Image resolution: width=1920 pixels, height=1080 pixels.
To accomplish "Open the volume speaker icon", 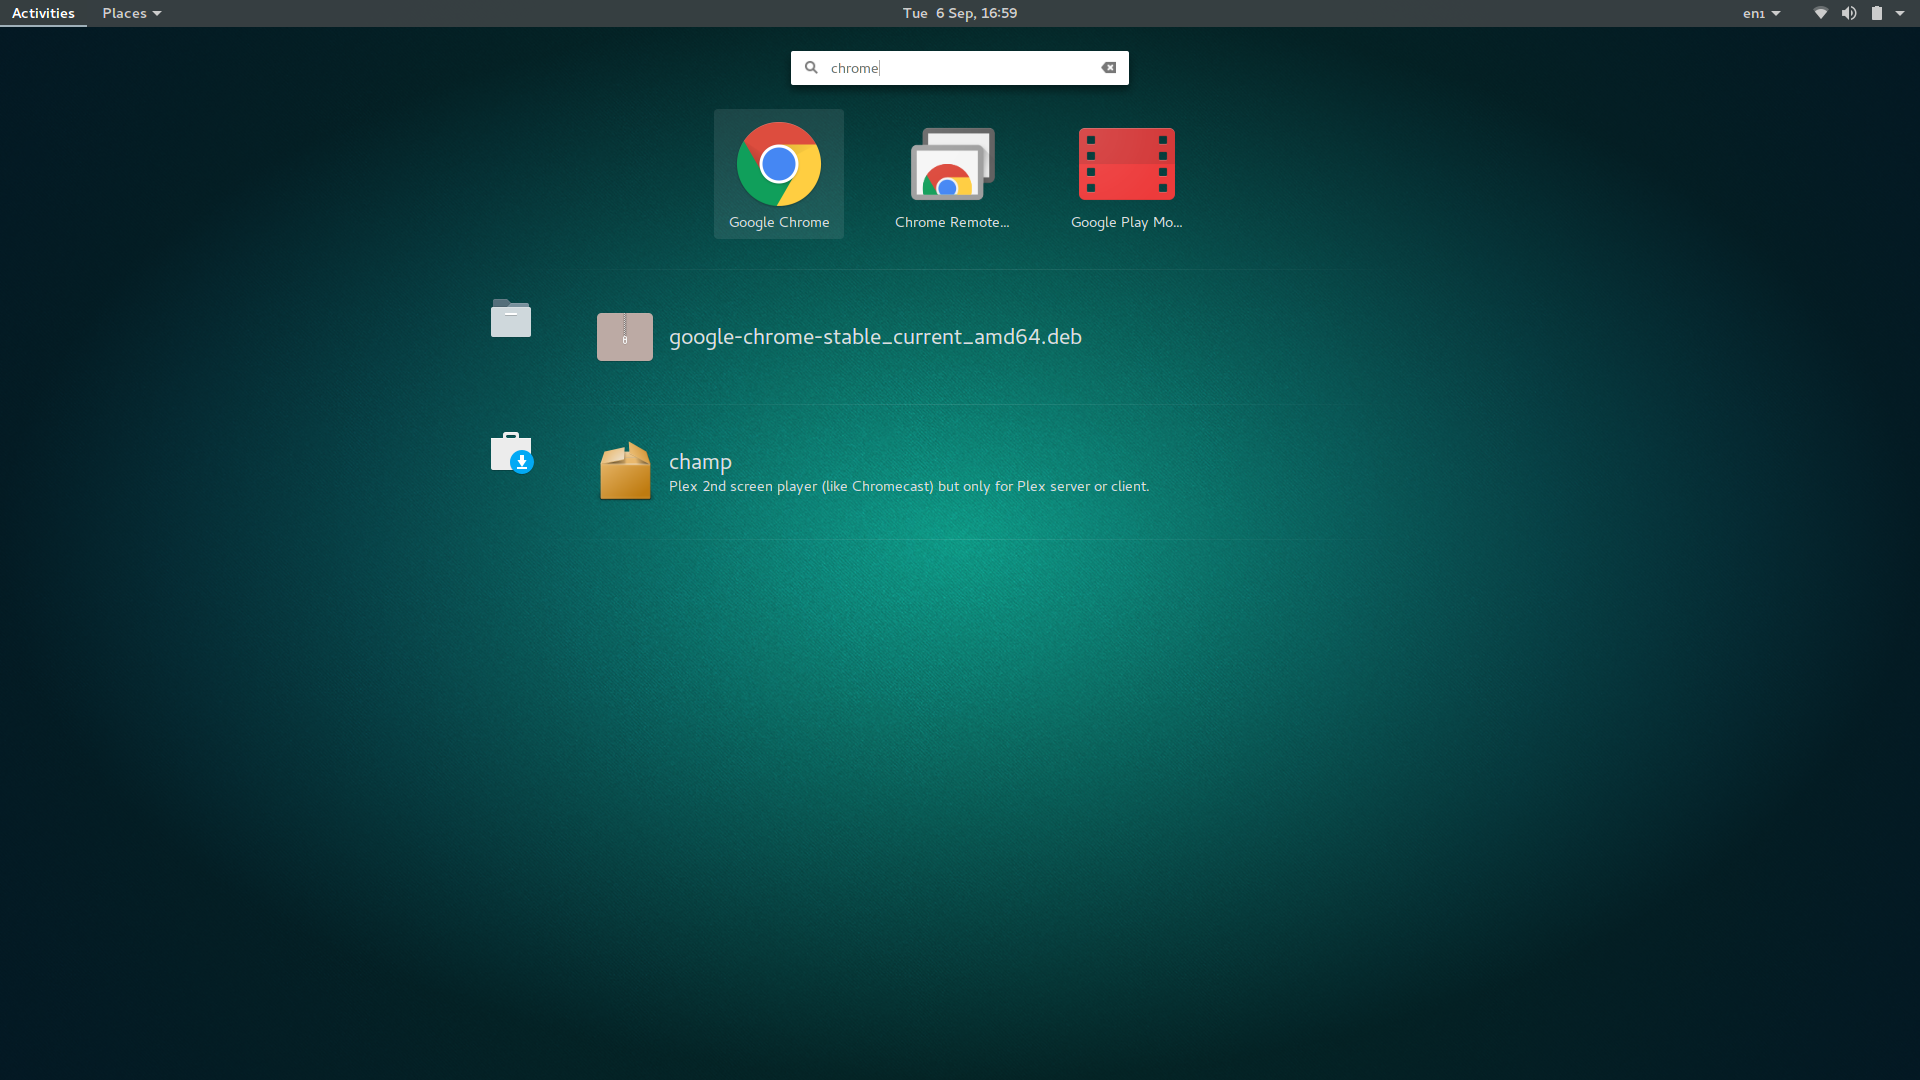I will (x=1849, y=13).
